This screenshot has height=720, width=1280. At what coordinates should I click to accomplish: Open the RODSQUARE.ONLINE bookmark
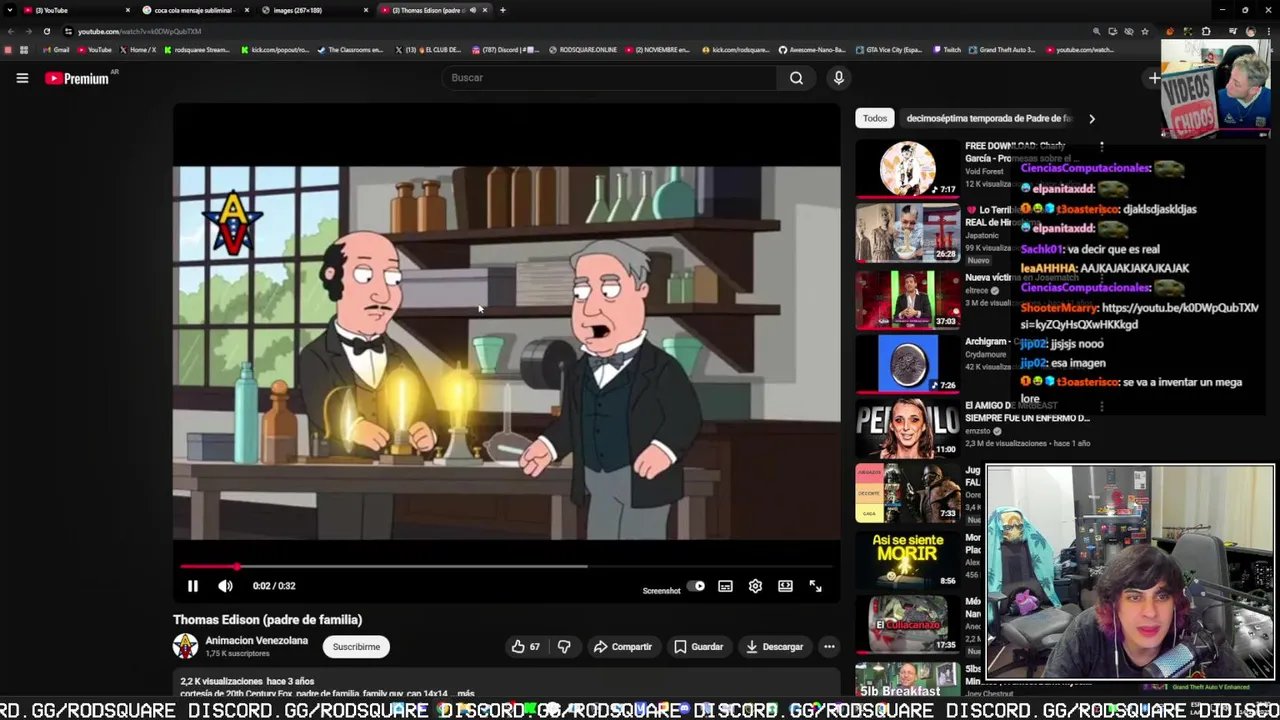pyautogui.click(x=583, y=50)
